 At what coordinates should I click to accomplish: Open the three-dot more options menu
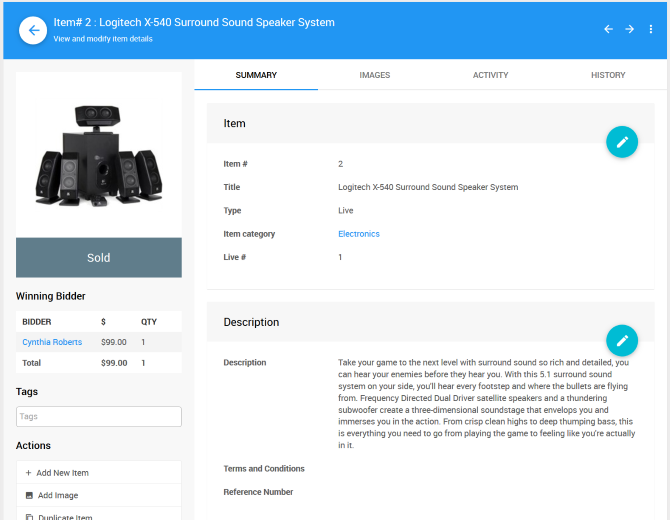[x=651, y=29]
